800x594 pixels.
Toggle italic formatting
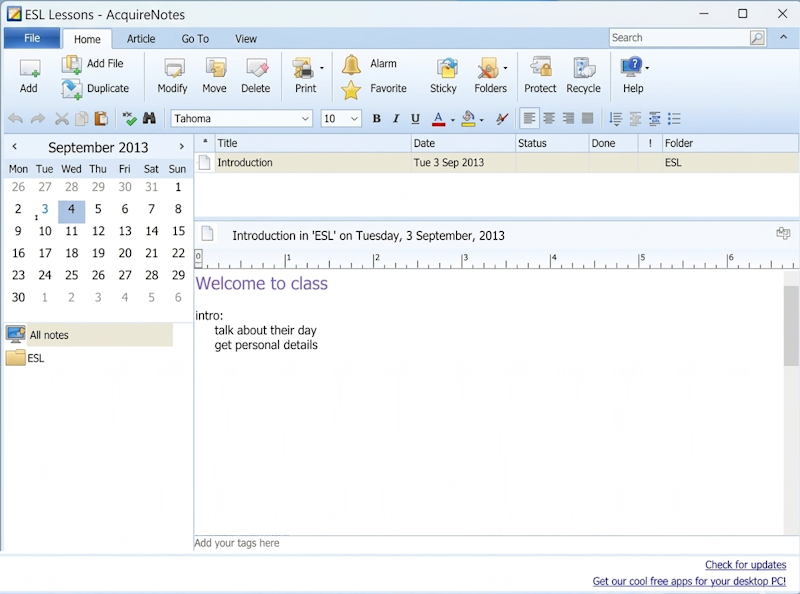pyautogui.click(x=396, y=119)
